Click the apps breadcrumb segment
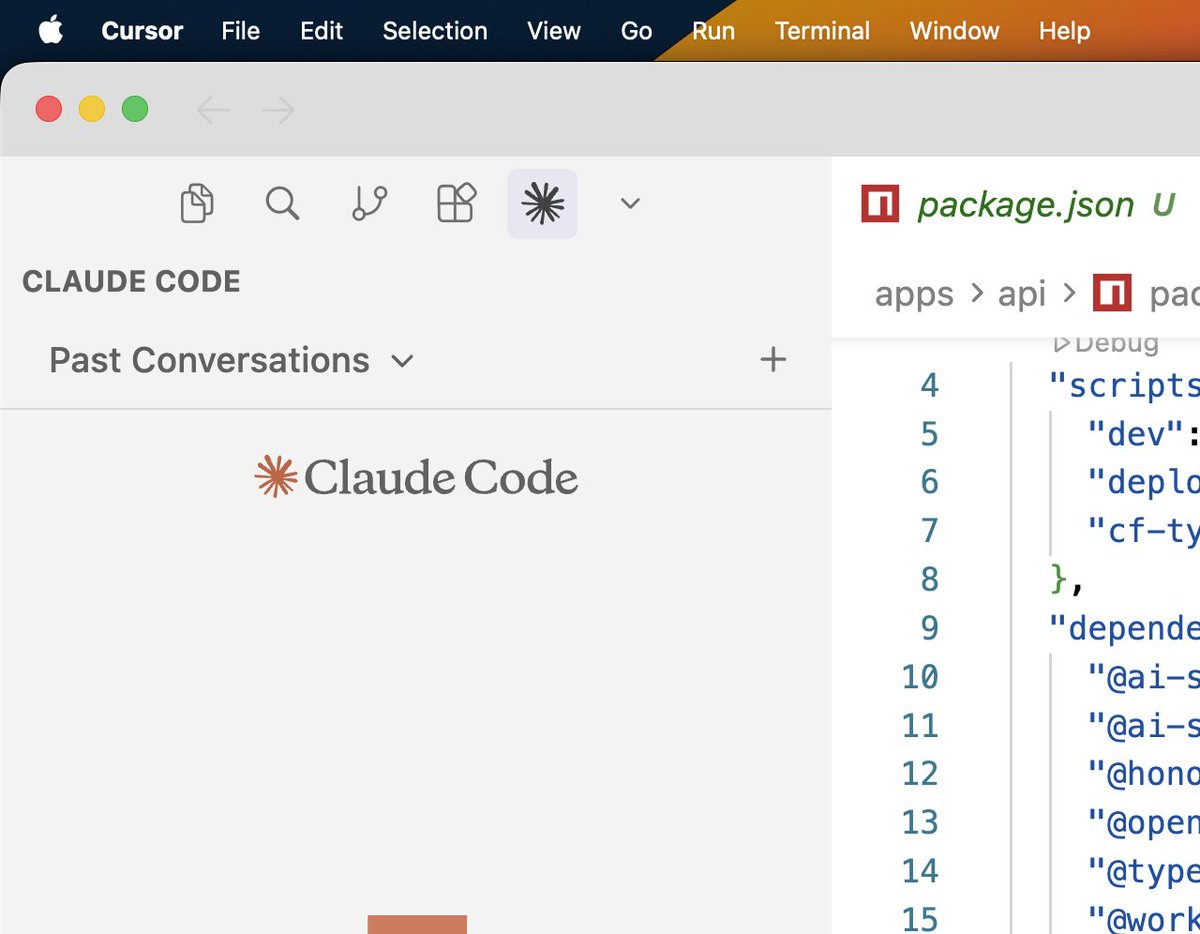Screen dimensions: 1200x934 click(914, 294)
